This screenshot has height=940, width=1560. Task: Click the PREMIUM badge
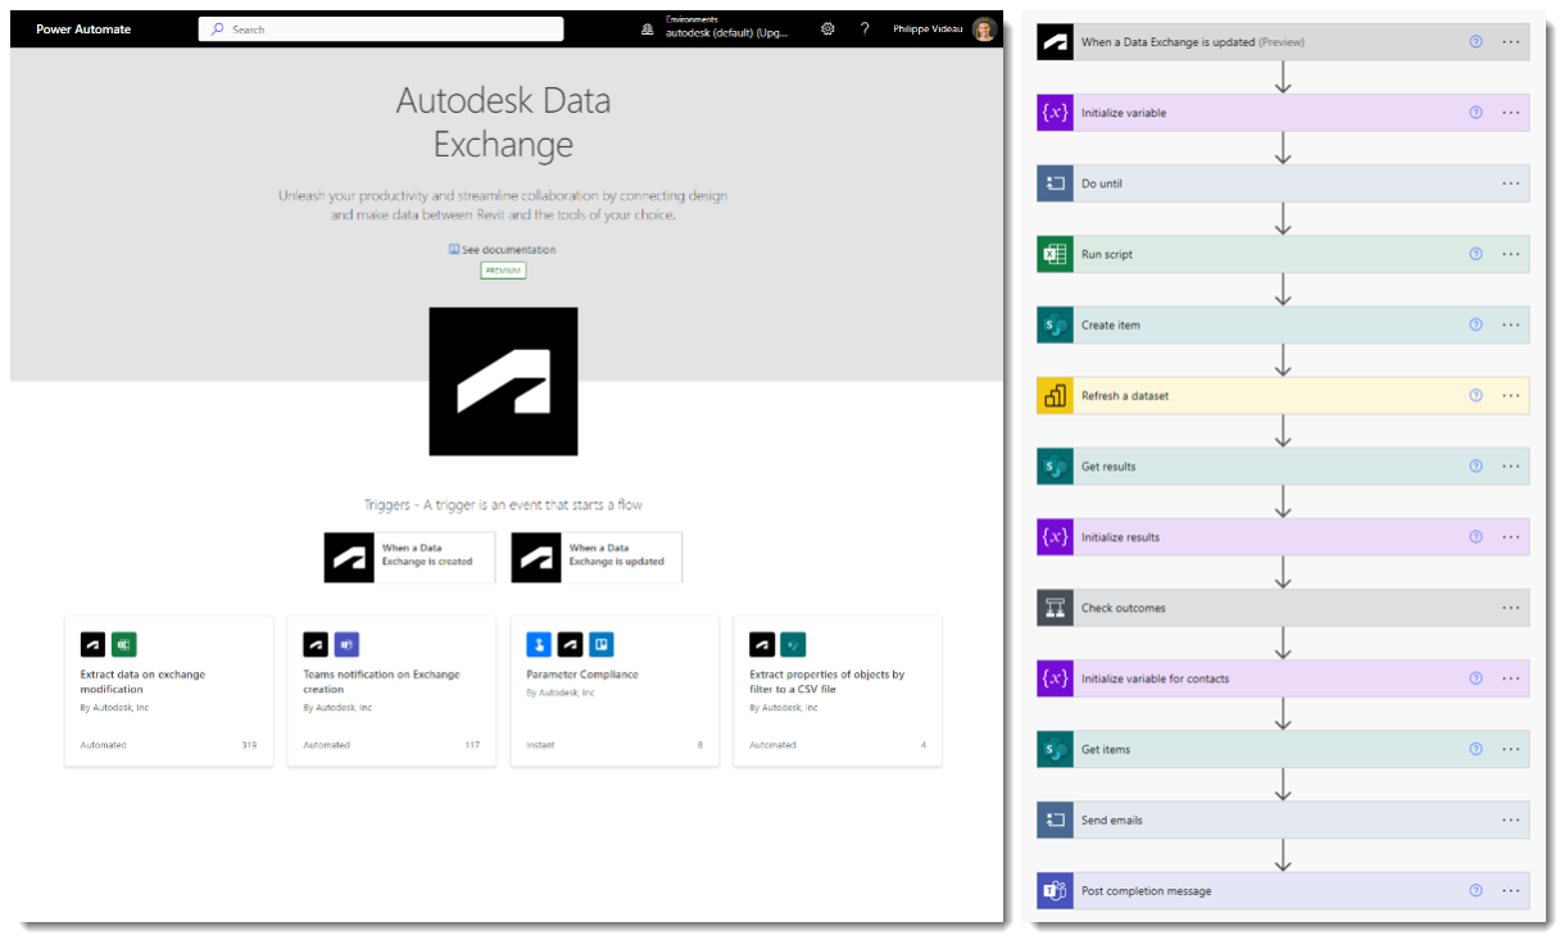point(503,270)
